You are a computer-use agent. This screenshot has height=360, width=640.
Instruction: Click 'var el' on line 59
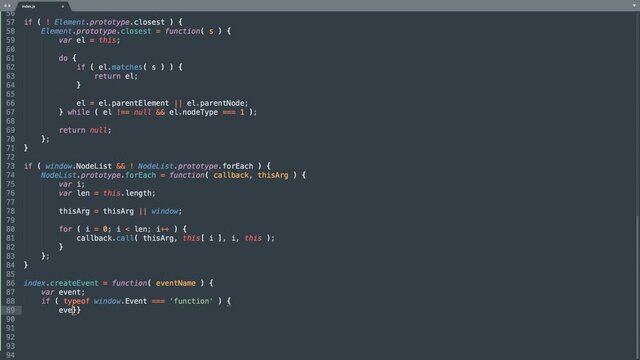(x=72, y=40)
